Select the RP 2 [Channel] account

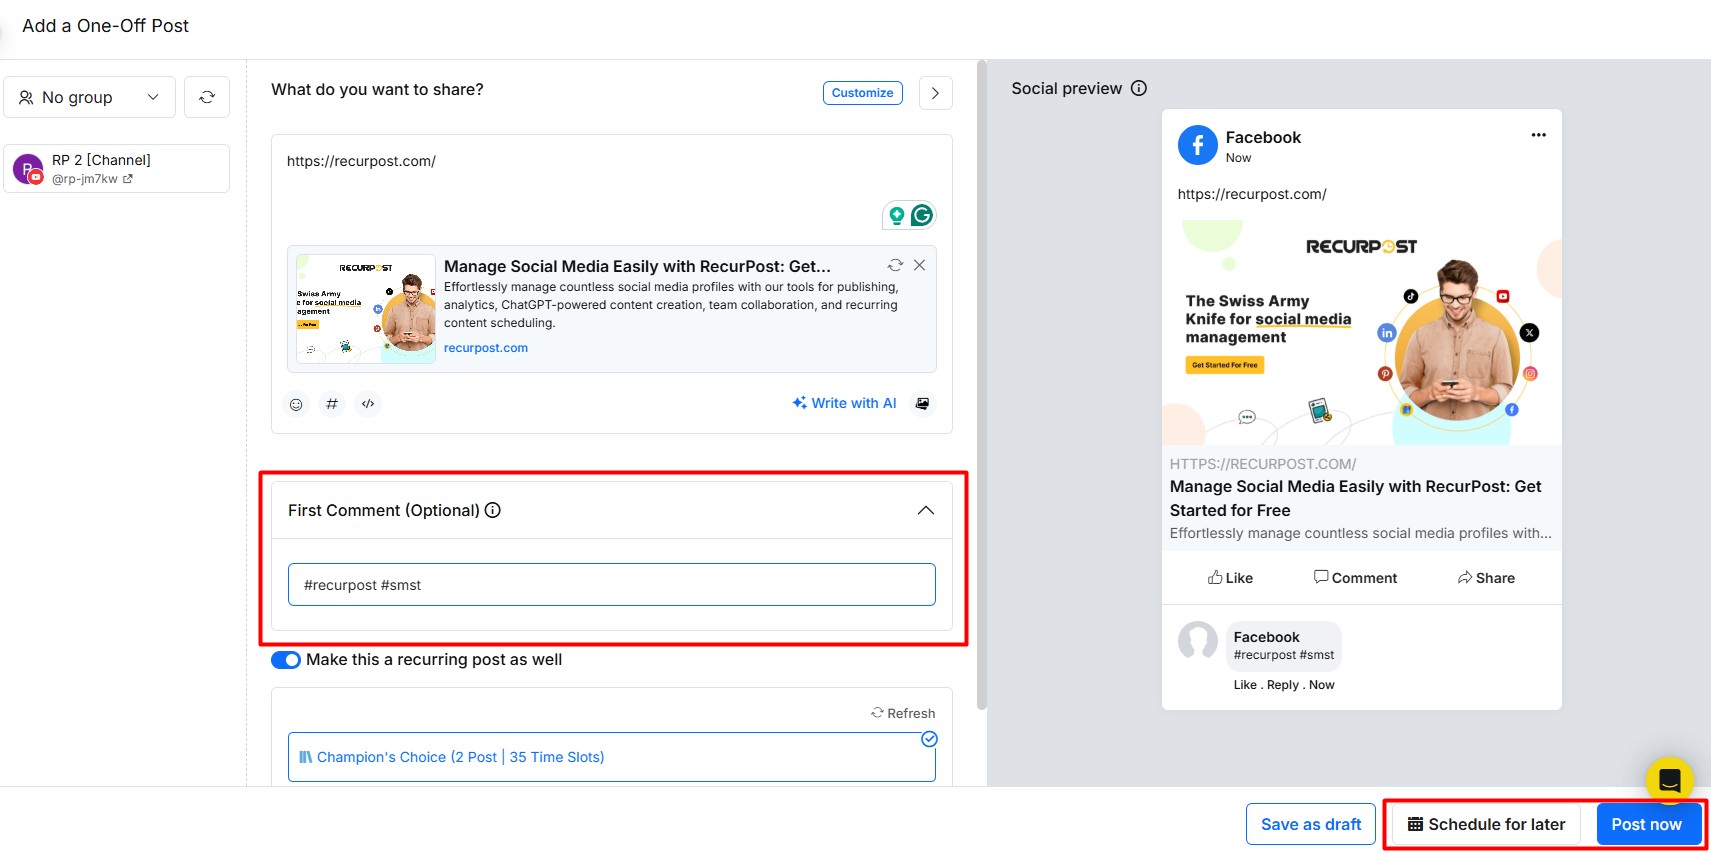click(117, 169)
